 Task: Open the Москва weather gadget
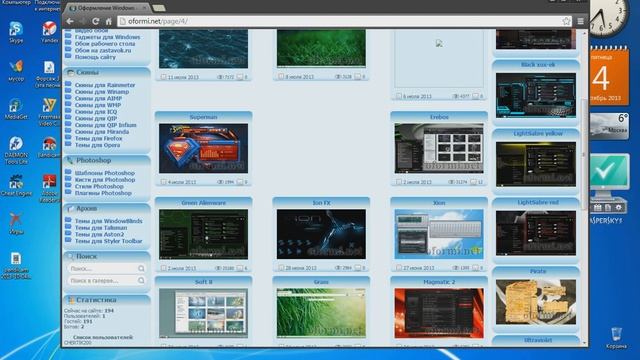pyautogui.click(x=609, y=126)
